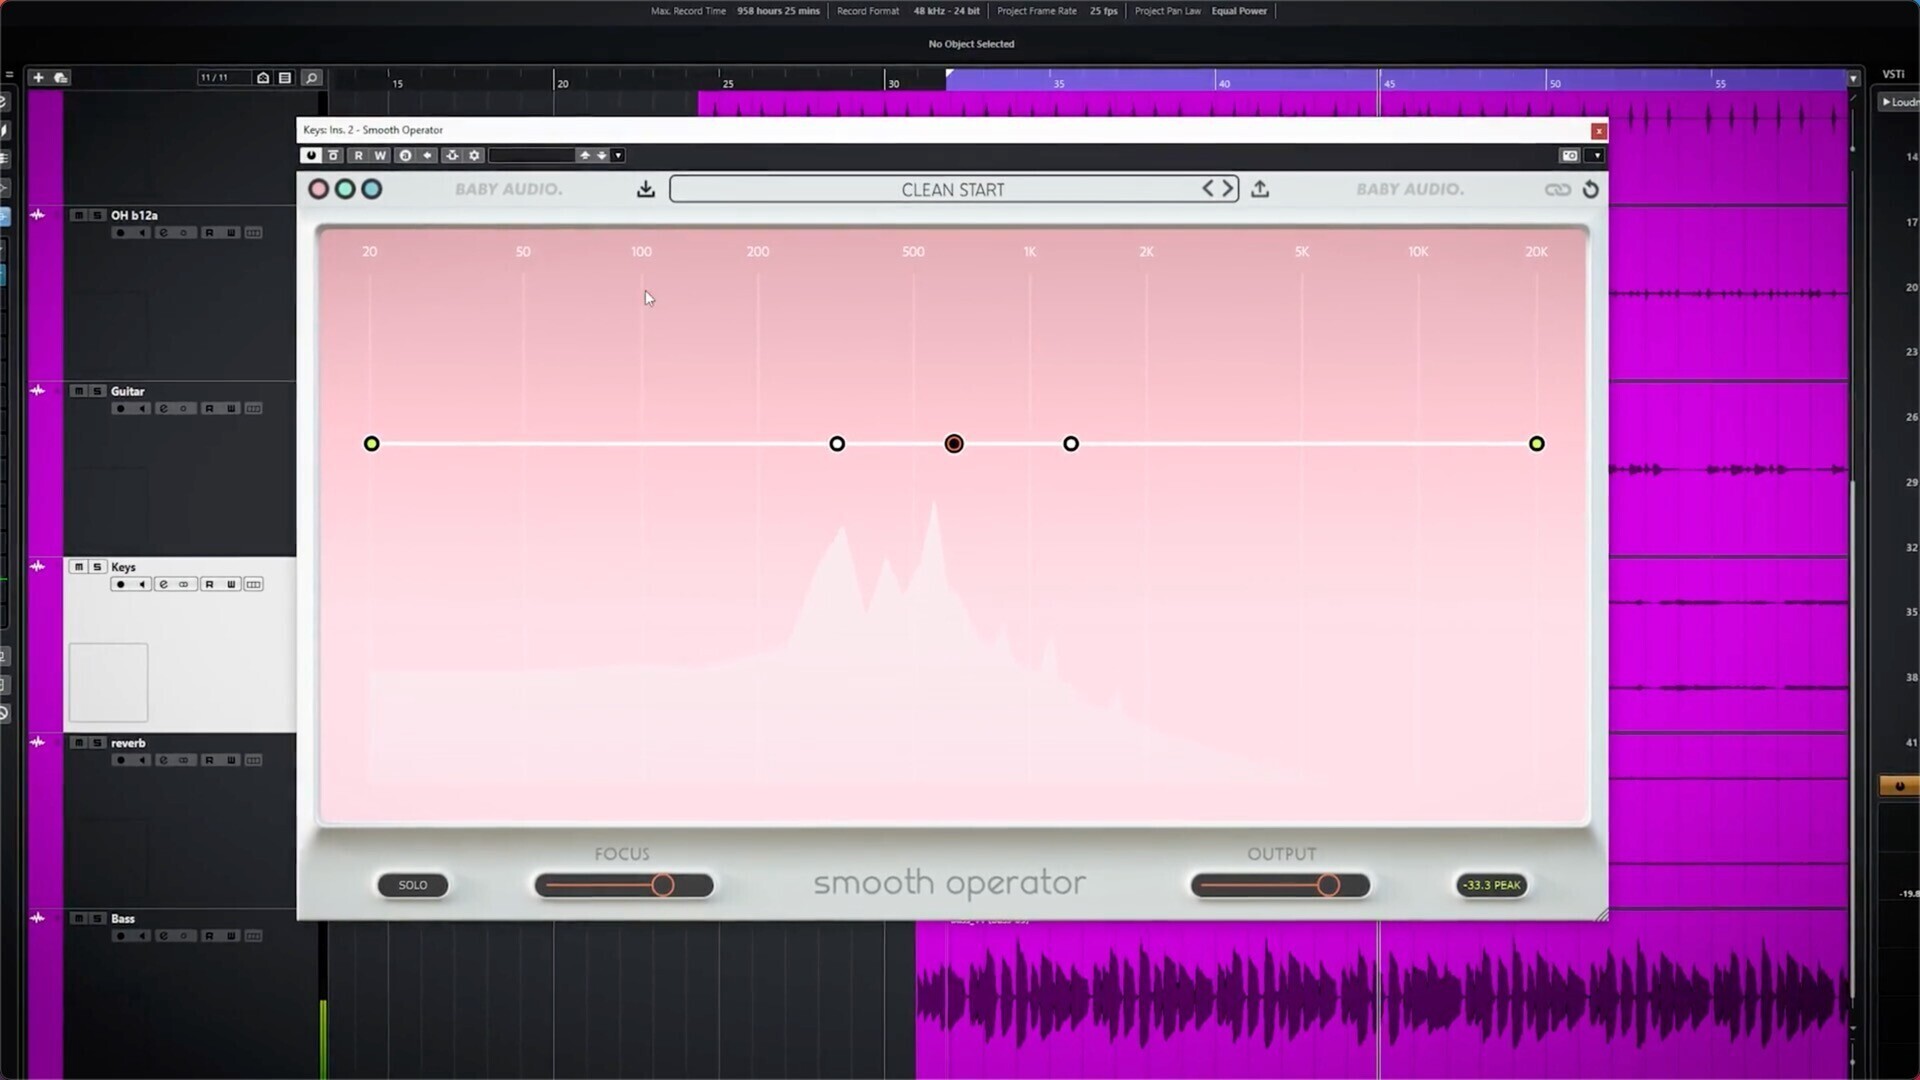Go to next preset with right chevron
This screenshot has width=1920, height=1080.
click(x=1227, y=189)
